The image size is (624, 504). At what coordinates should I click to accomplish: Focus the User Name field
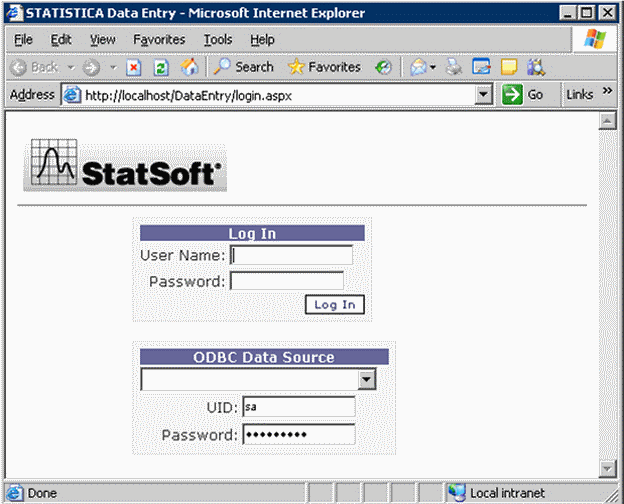[291, 255]
